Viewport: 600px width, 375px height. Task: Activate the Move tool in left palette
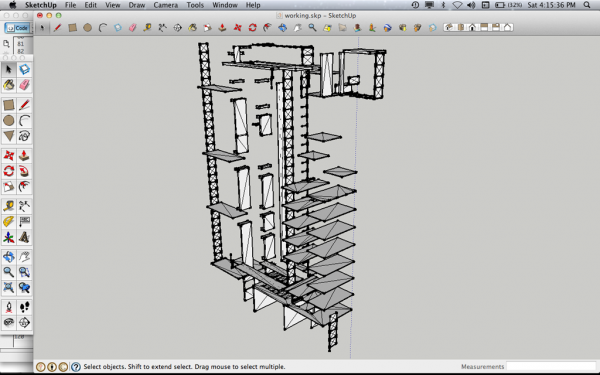[x=9, y=156]
